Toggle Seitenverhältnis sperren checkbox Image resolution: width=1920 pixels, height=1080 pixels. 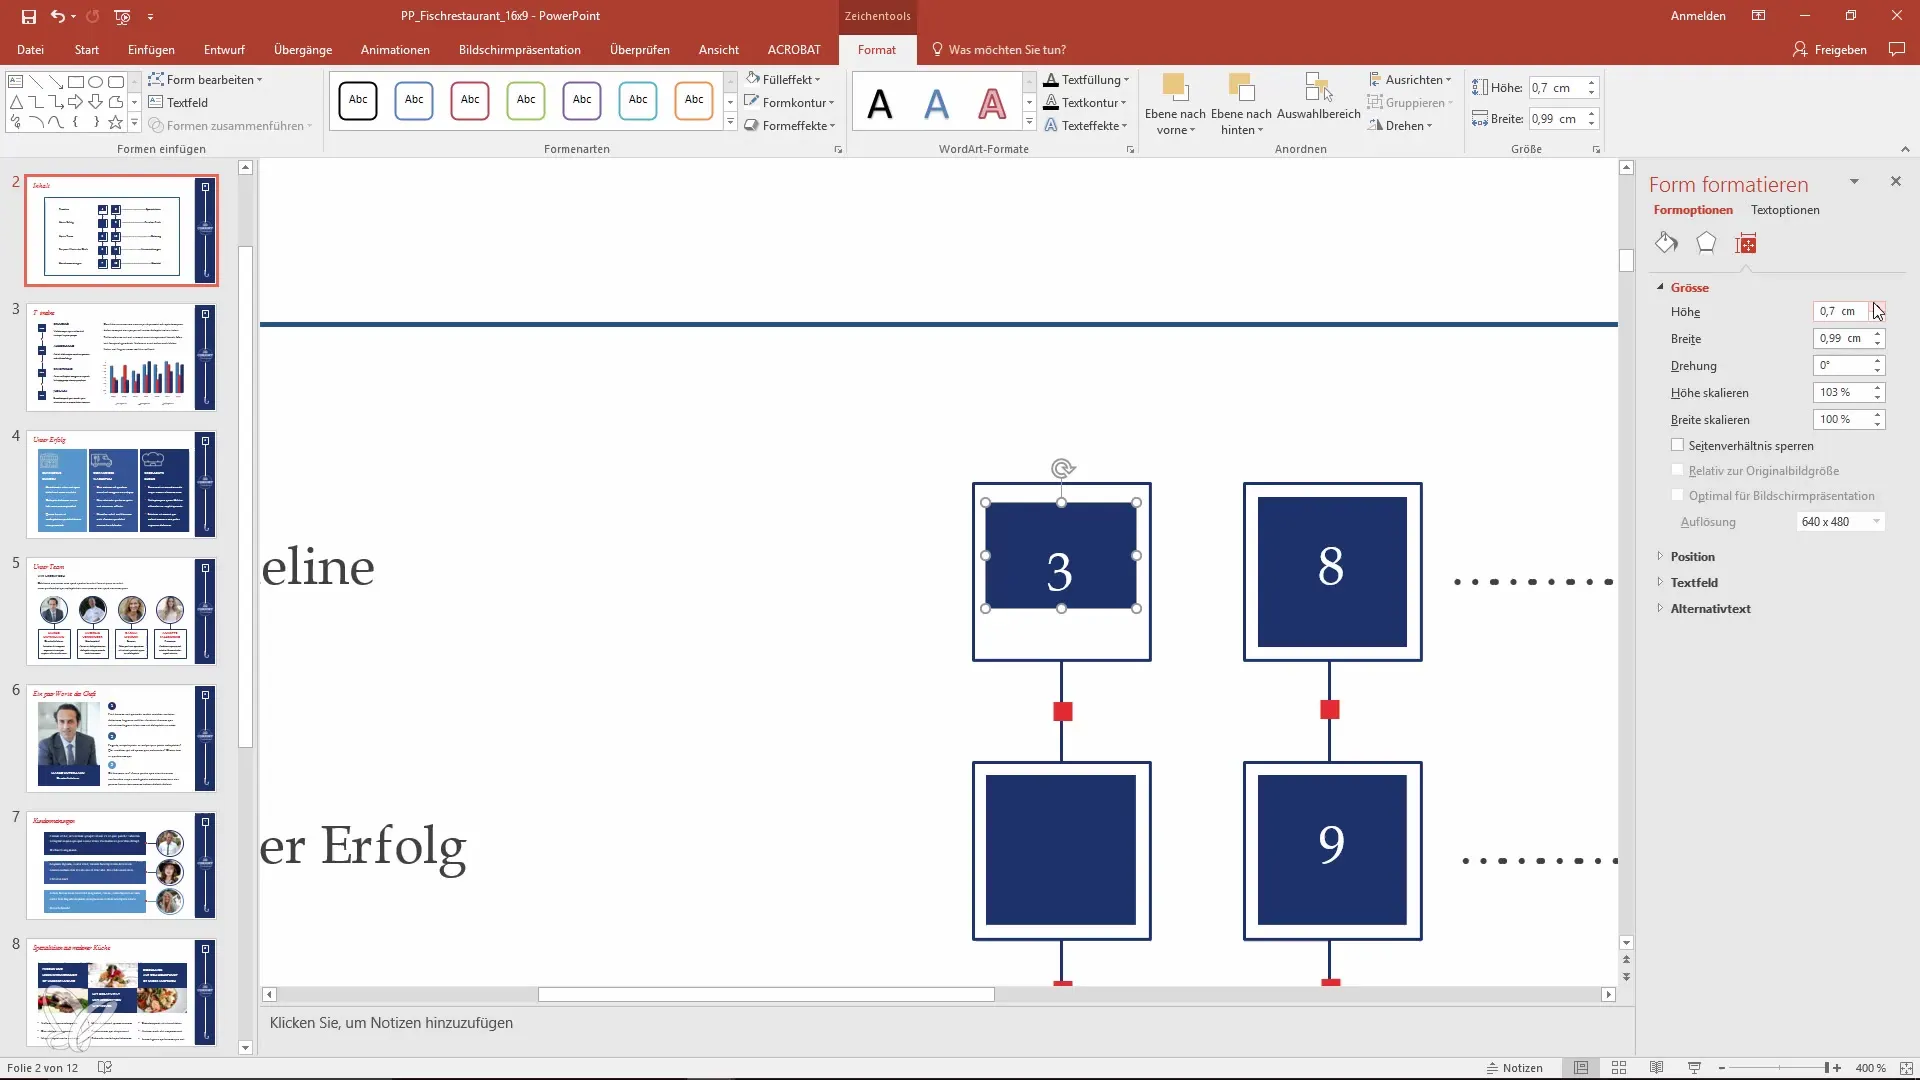coord(1677,444)
